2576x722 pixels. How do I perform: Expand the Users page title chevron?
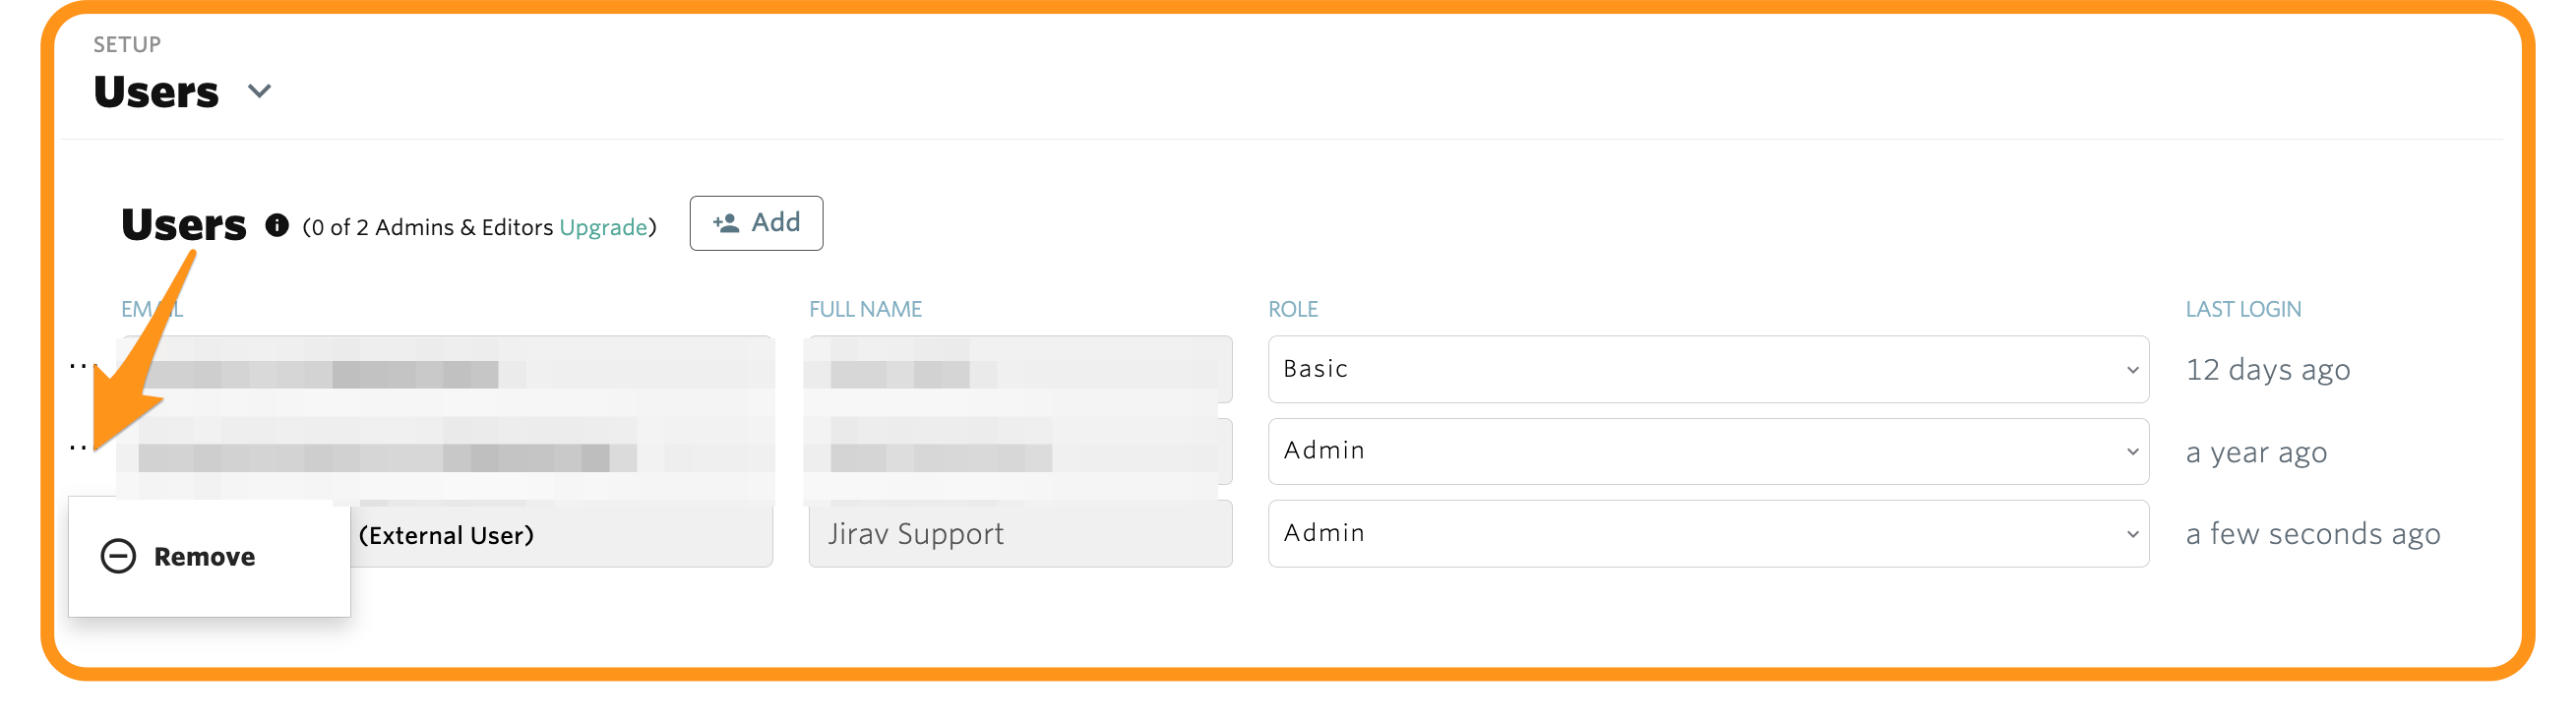[x=259, y=92]
